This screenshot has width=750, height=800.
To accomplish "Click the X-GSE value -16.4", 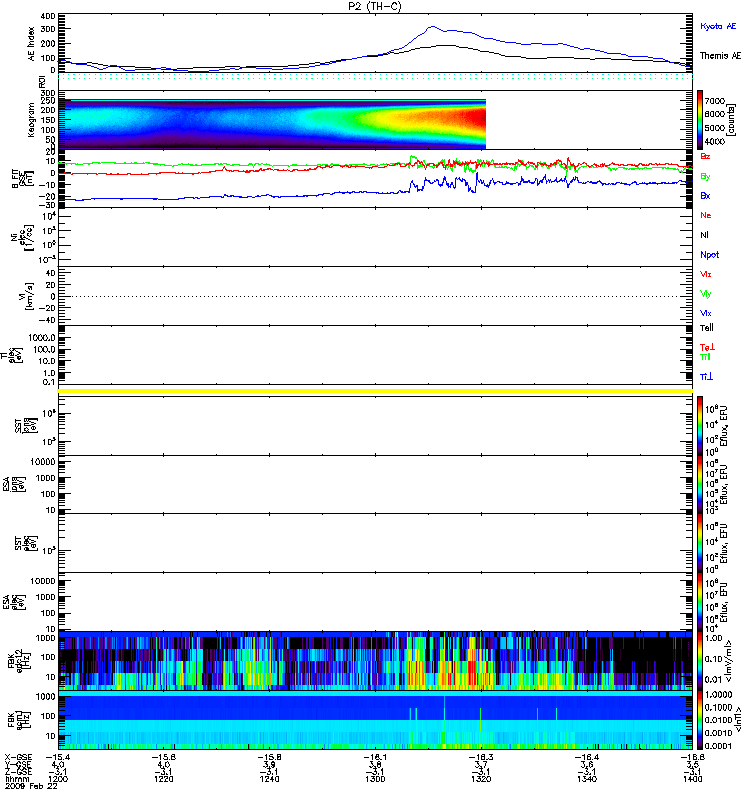I will click(x=587, y=757).
